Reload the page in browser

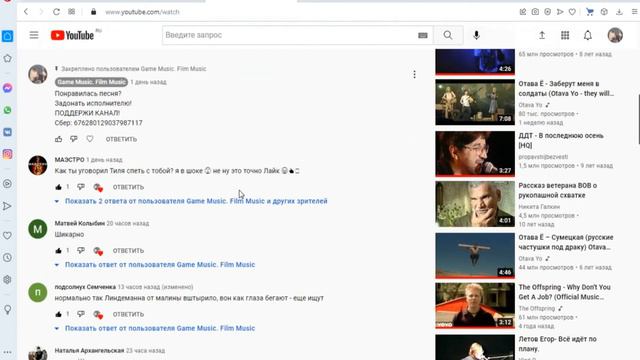56,12
